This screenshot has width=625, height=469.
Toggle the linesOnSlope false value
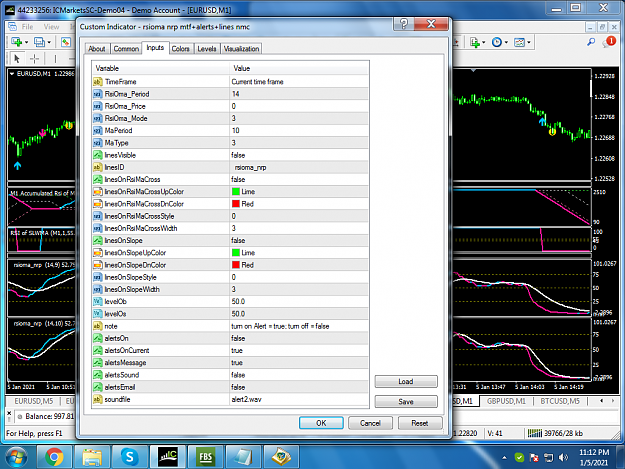click(299, 240)
